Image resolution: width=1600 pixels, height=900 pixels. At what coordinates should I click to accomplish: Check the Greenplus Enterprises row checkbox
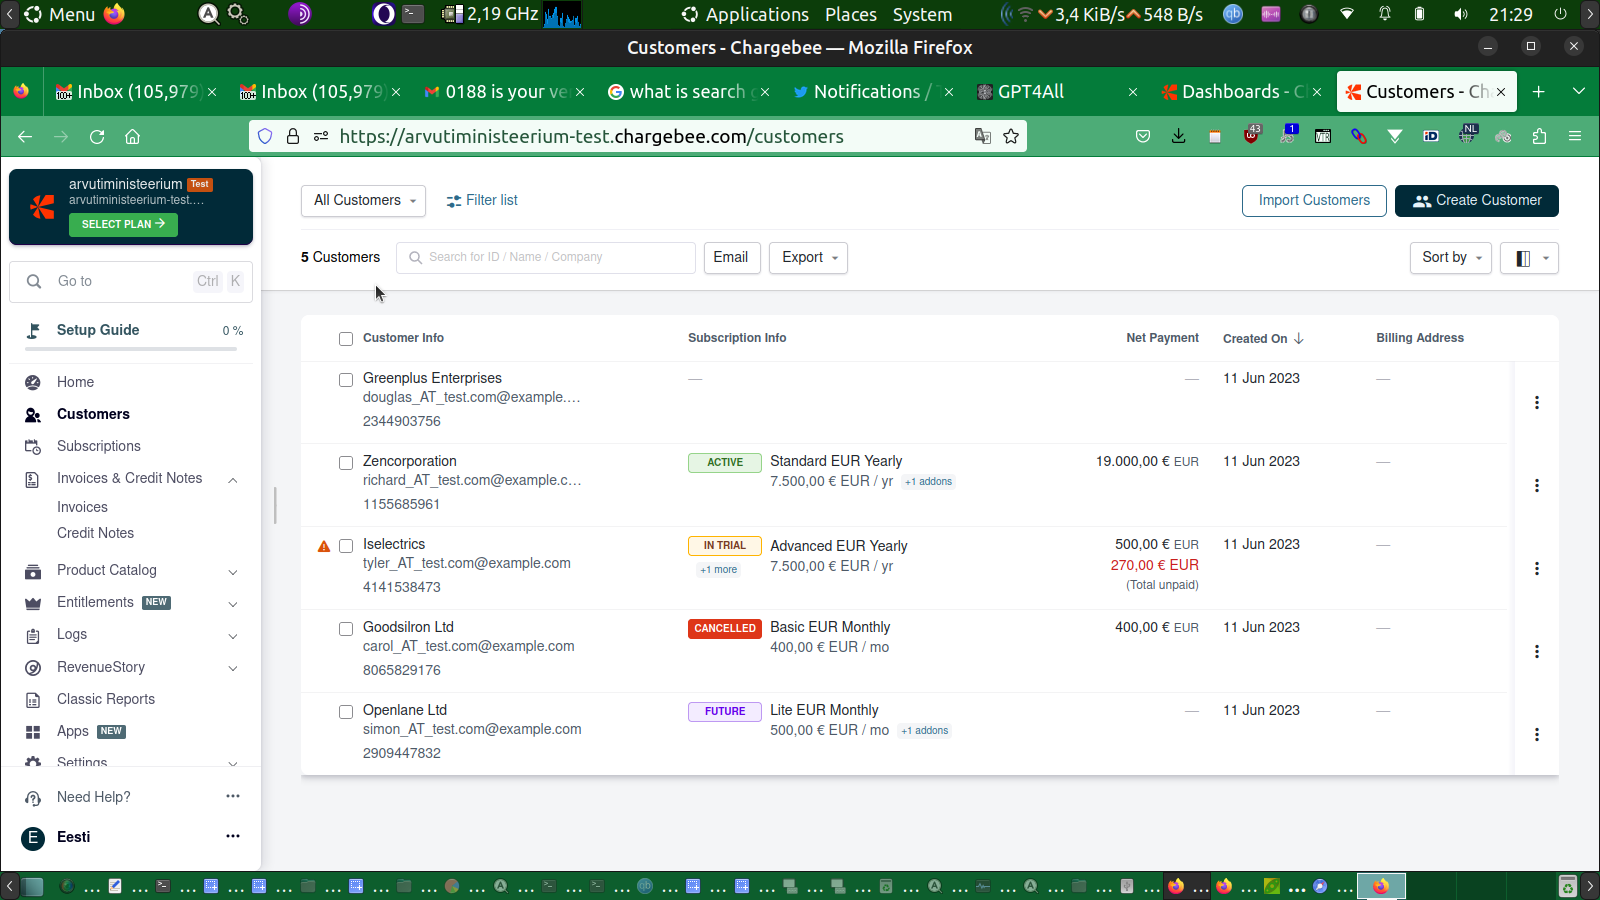pyautogui.click(x=346, y=380)
